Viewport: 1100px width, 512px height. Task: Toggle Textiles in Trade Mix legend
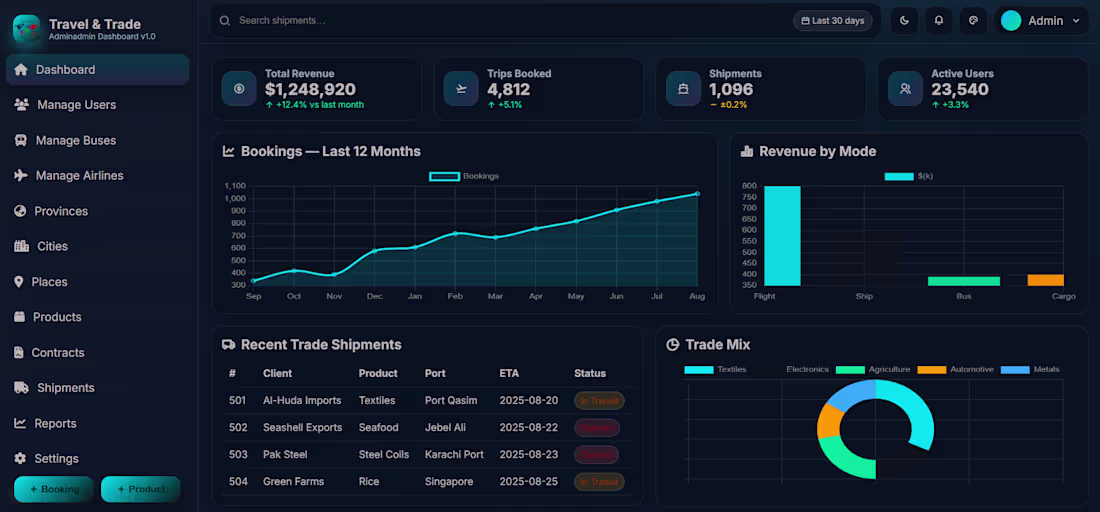[715, 370]
